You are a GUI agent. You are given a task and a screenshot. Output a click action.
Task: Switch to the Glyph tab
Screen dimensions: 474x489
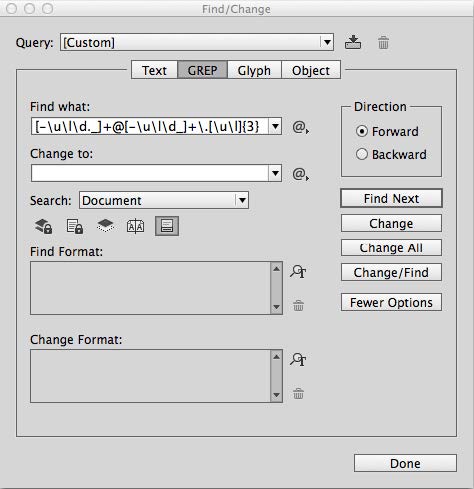[254, 70]
